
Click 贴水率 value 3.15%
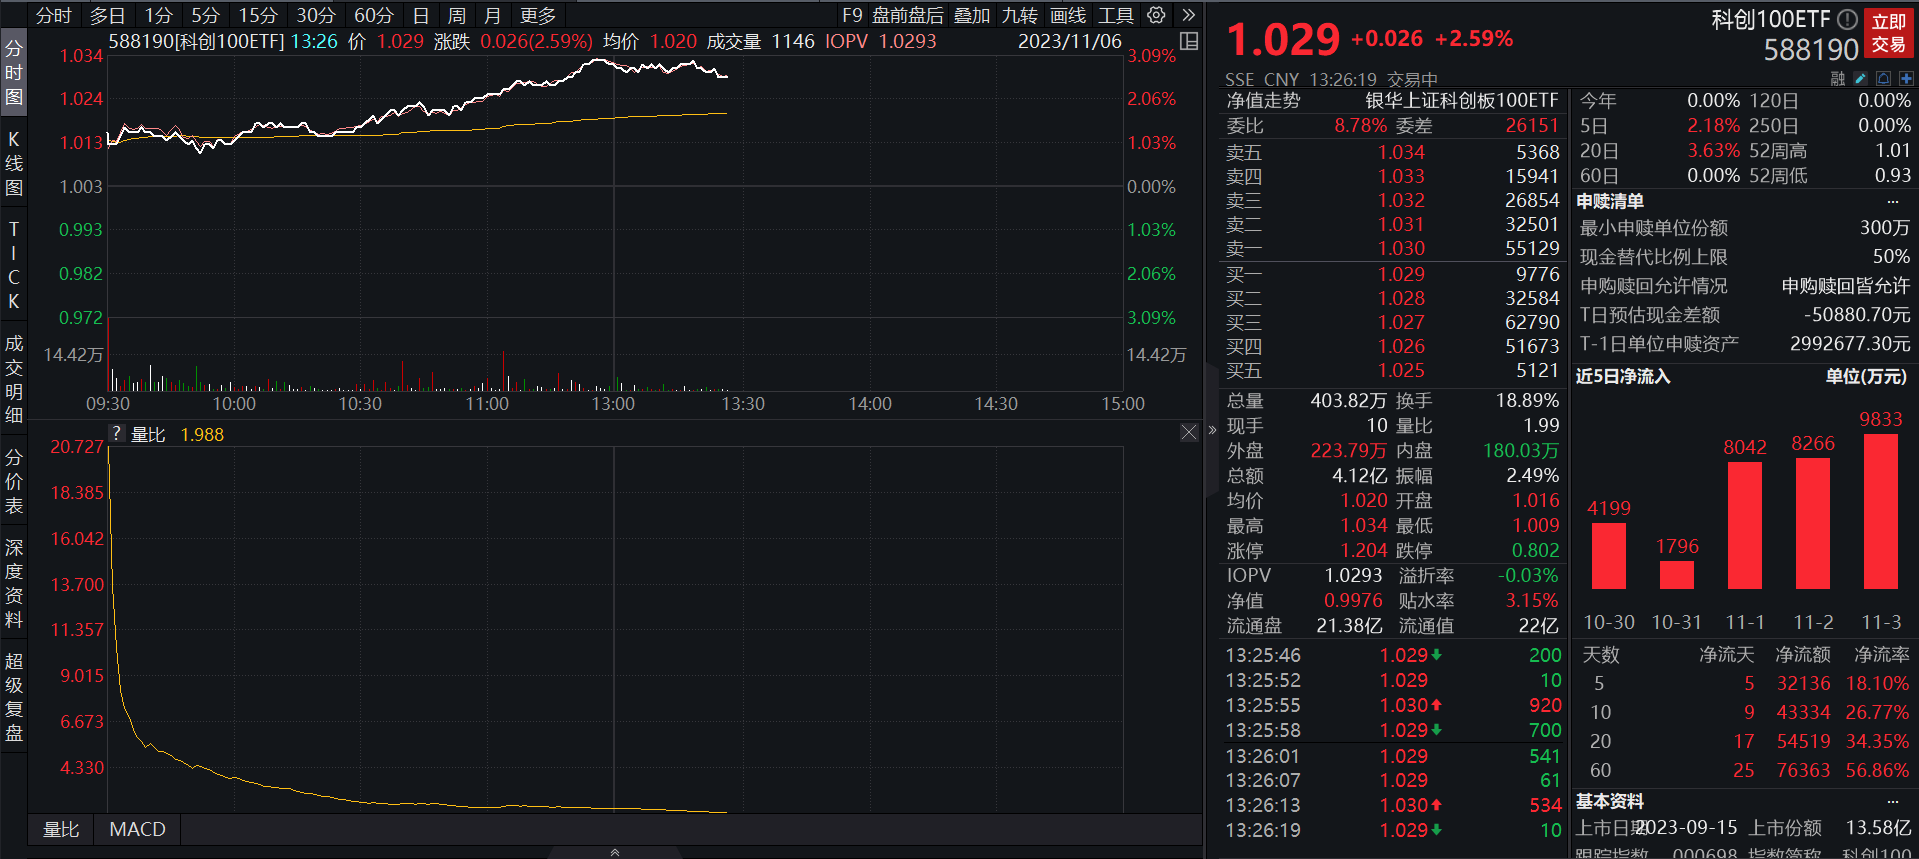[1532, 601]
